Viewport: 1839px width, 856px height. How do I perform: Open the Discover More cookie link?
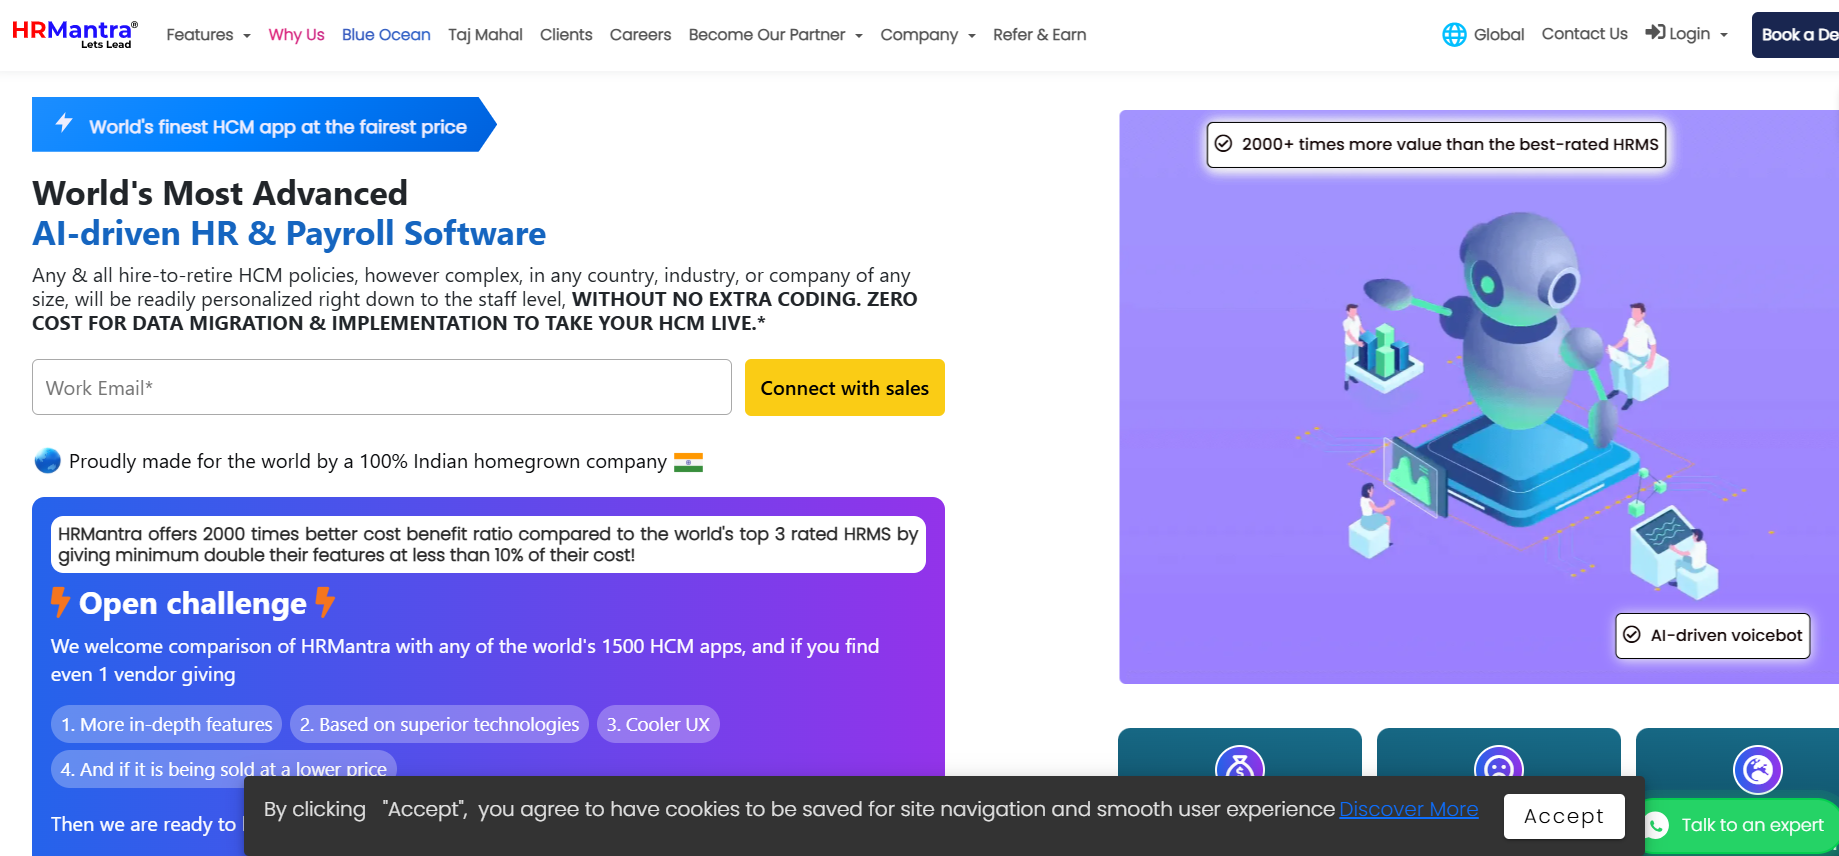click(x=1408, y=809)
